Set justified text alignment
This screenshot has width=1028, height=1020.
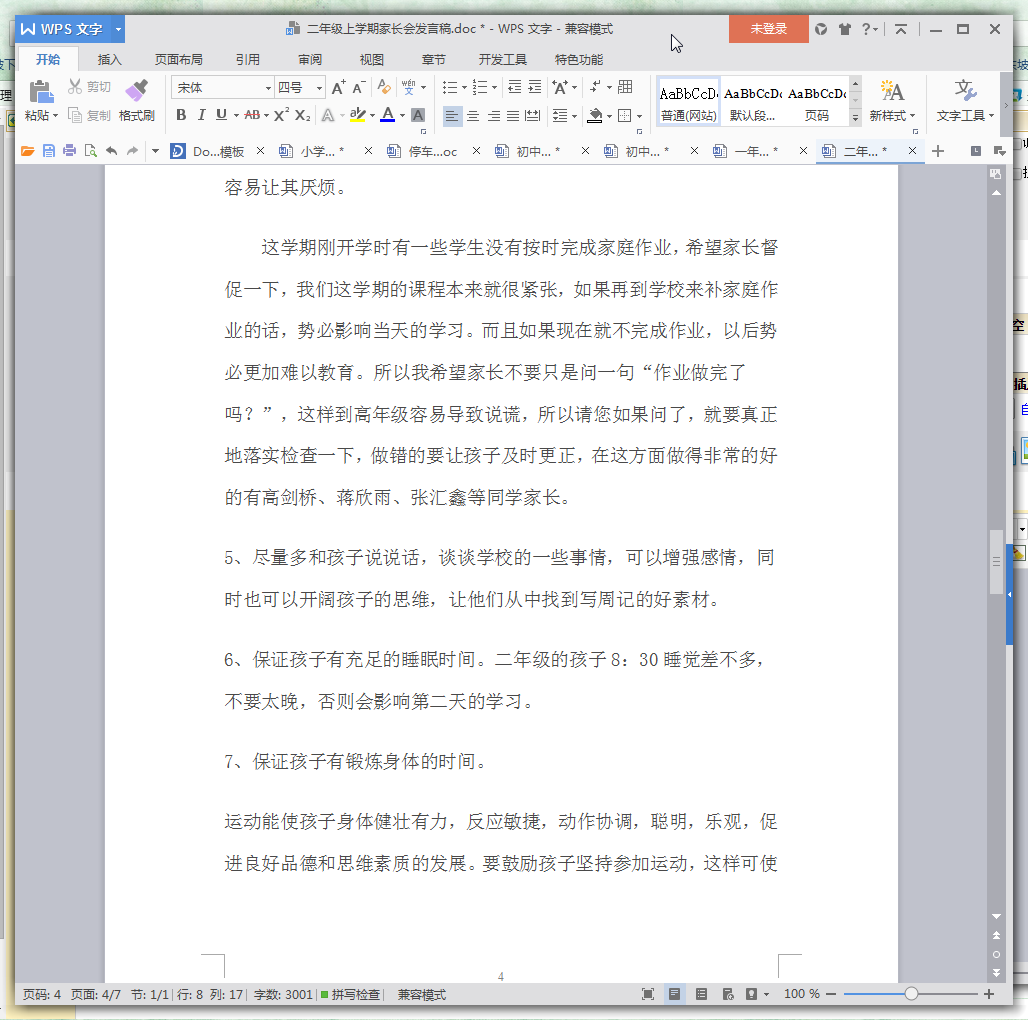tap(513, 116)
